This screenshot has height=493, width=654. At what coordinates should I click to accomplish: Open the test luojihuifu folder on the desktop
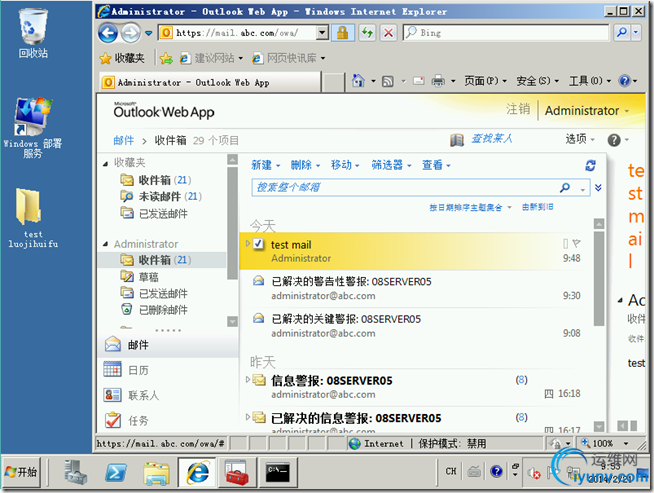[33, 218]
